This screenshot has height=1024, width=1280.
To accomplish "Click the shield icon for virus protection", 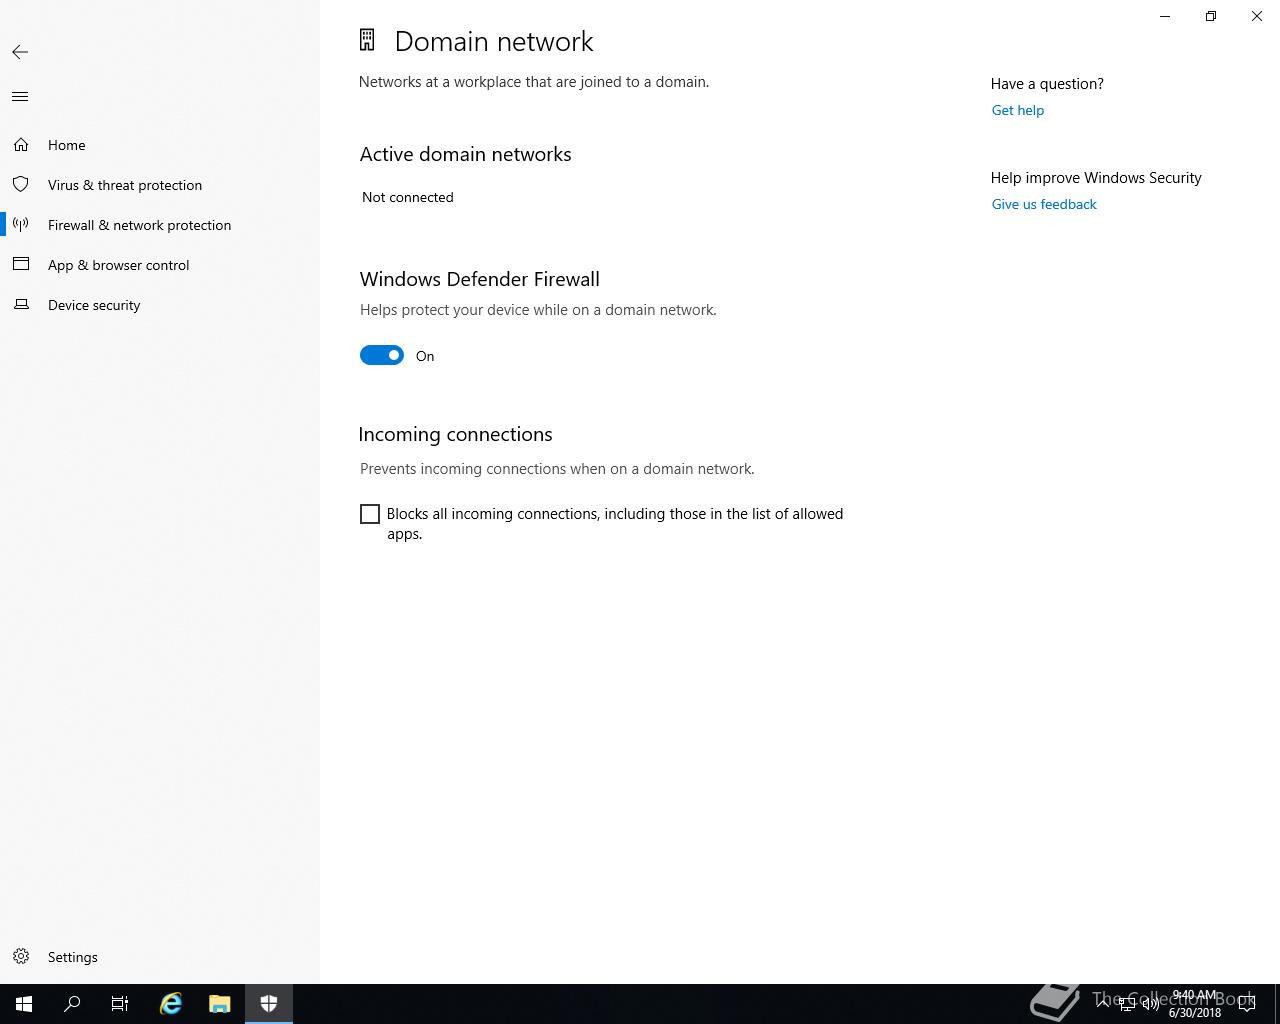I will (21, 185).
